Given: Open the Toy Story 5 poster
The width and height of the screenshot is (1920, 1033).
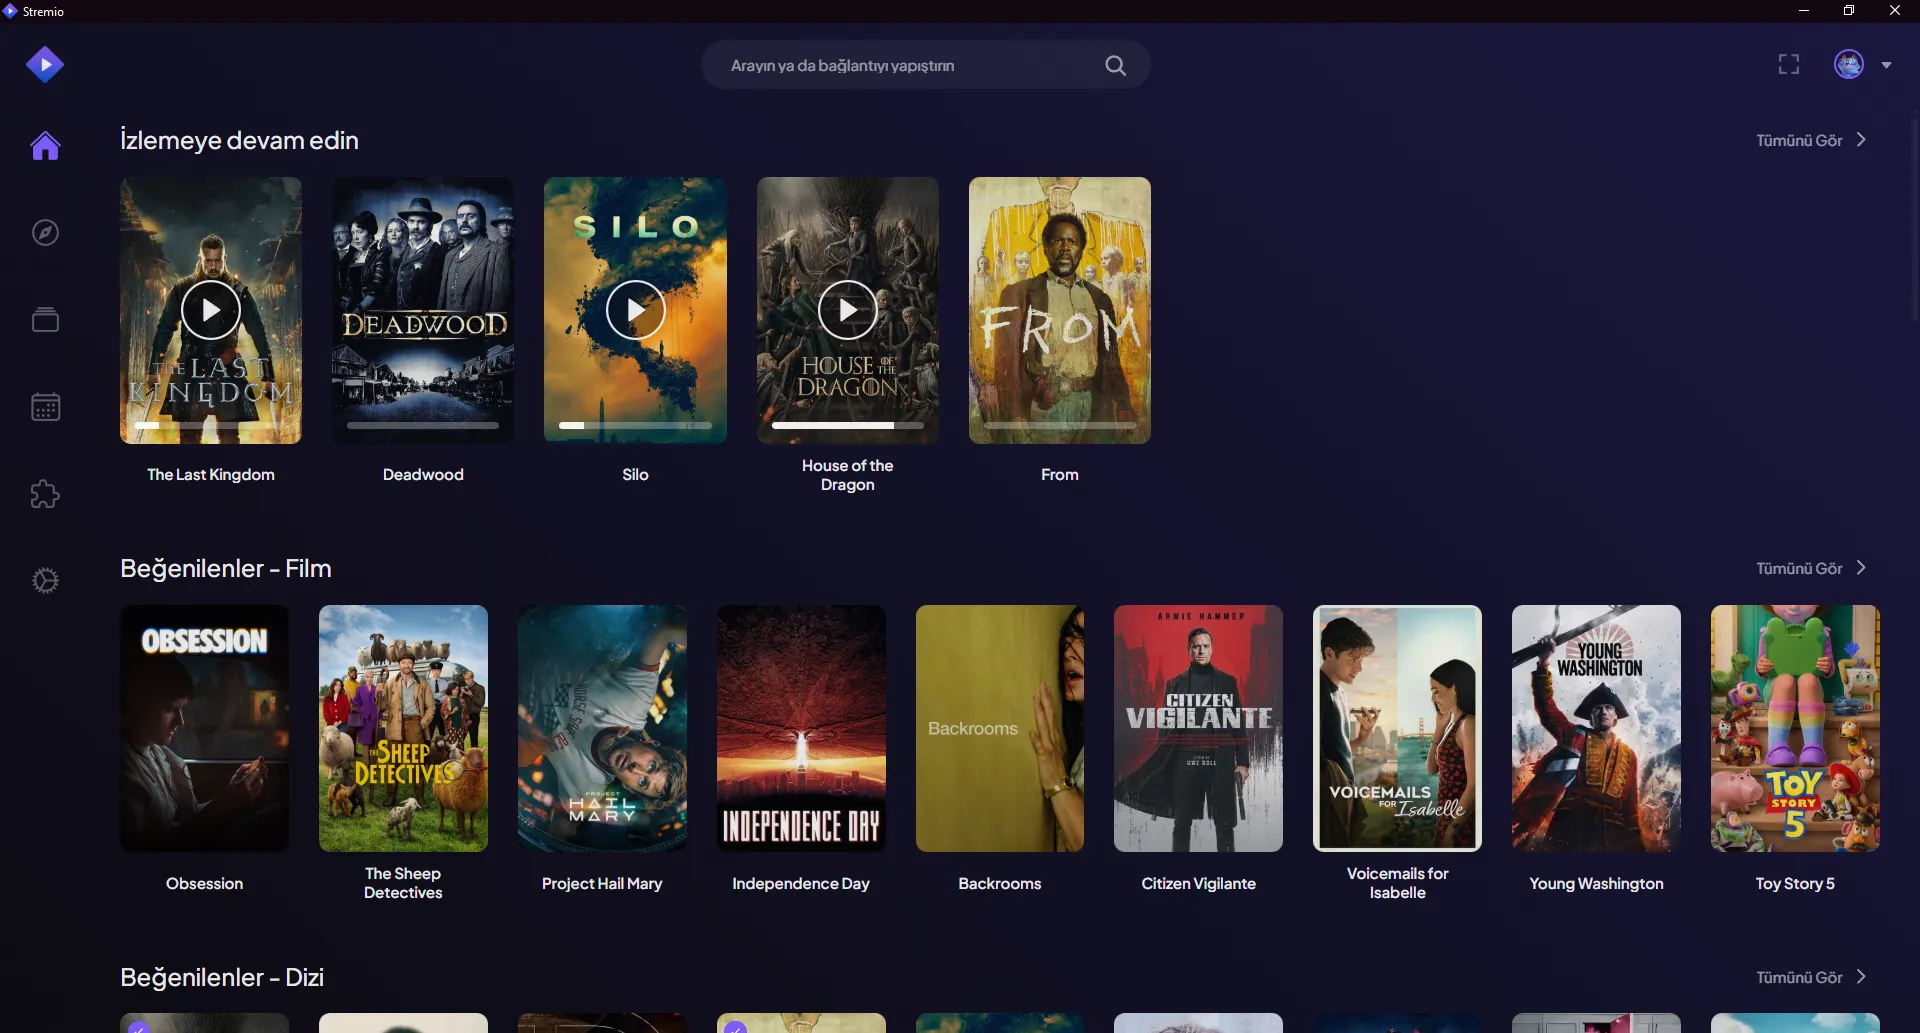Looking at the screenshot, I should coord(1795,729).
